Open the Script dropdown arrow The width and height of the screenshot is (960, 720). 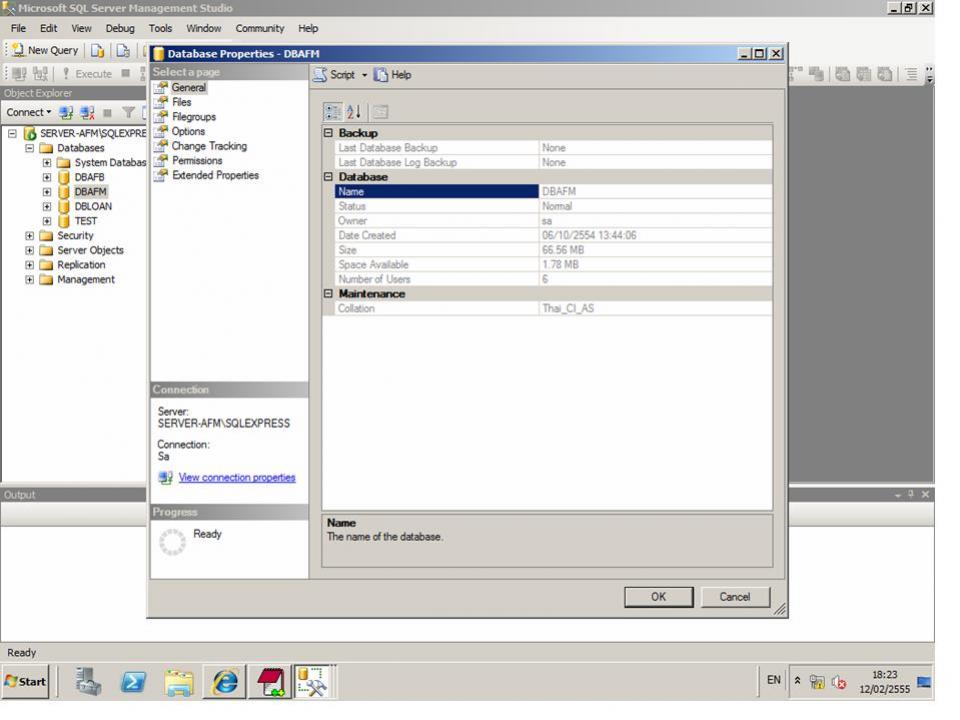pos(364,75)
